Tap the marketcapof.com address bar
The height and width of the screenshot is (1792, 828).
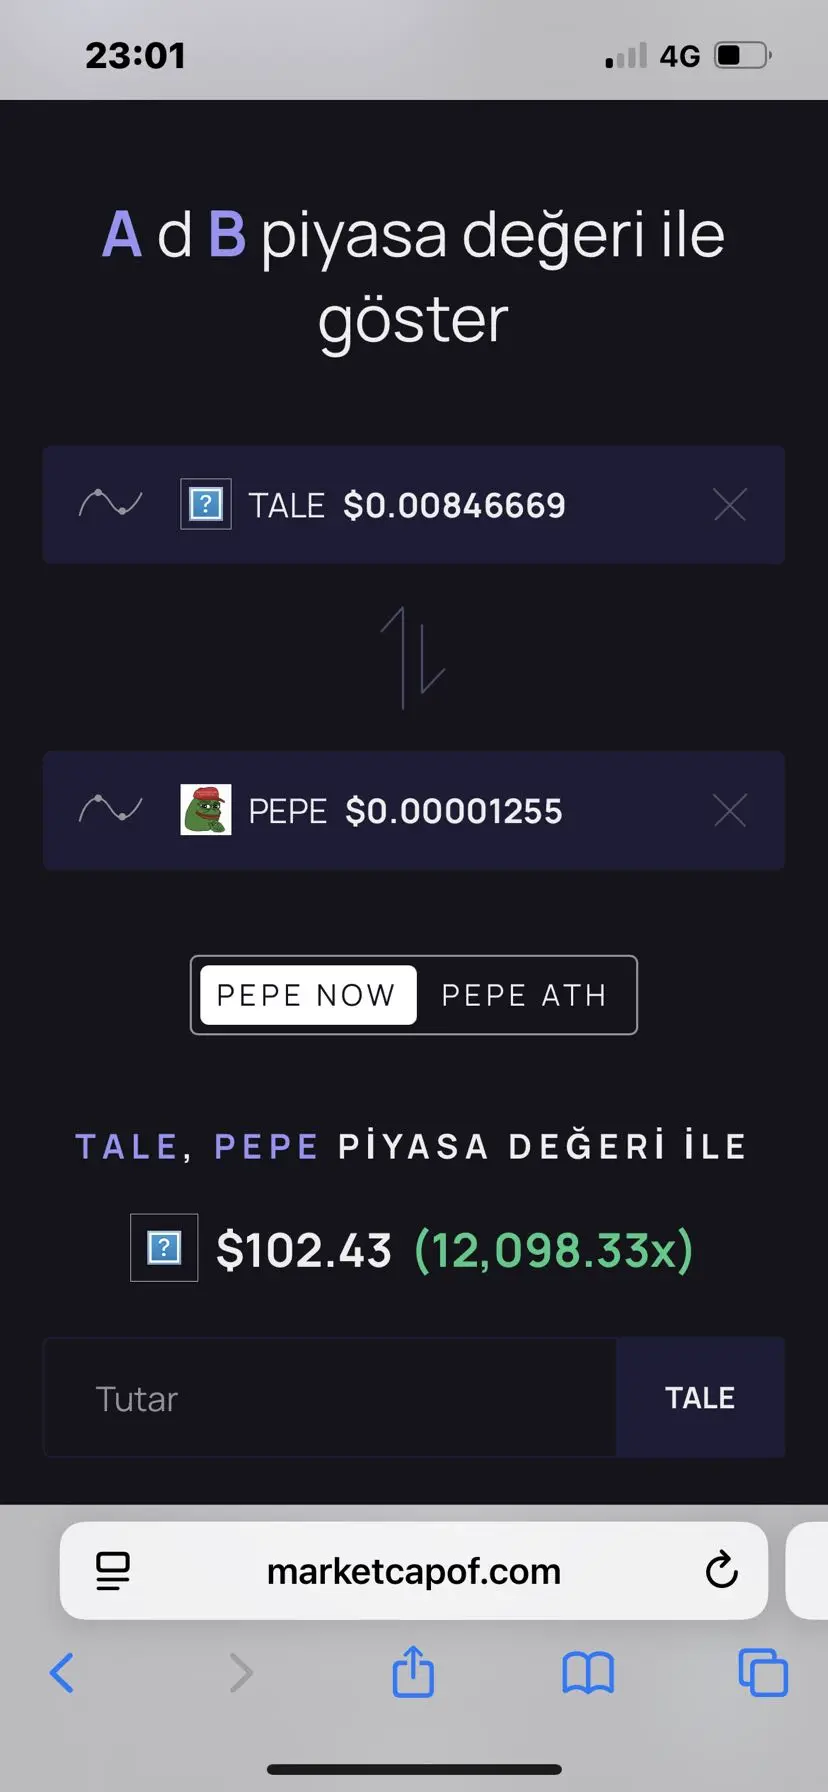click(414, 1571)
